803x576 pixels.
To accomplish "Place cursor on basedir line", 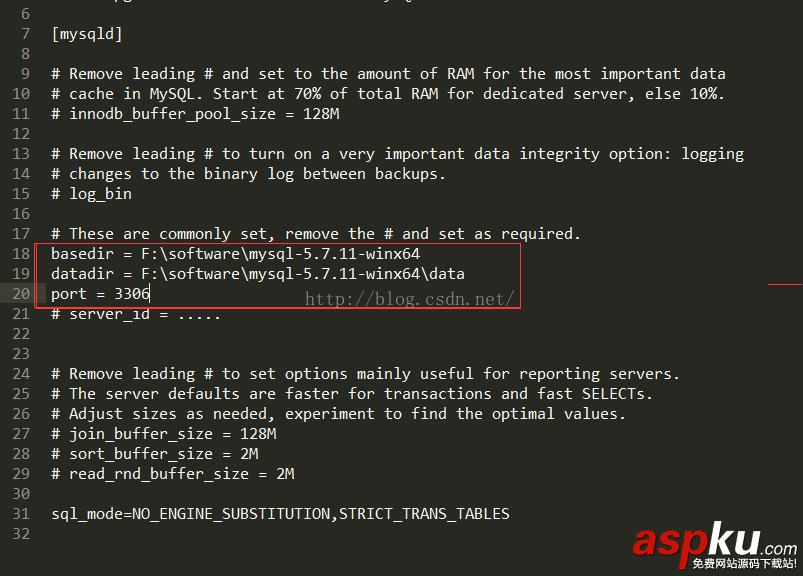I will click(236, 253).
